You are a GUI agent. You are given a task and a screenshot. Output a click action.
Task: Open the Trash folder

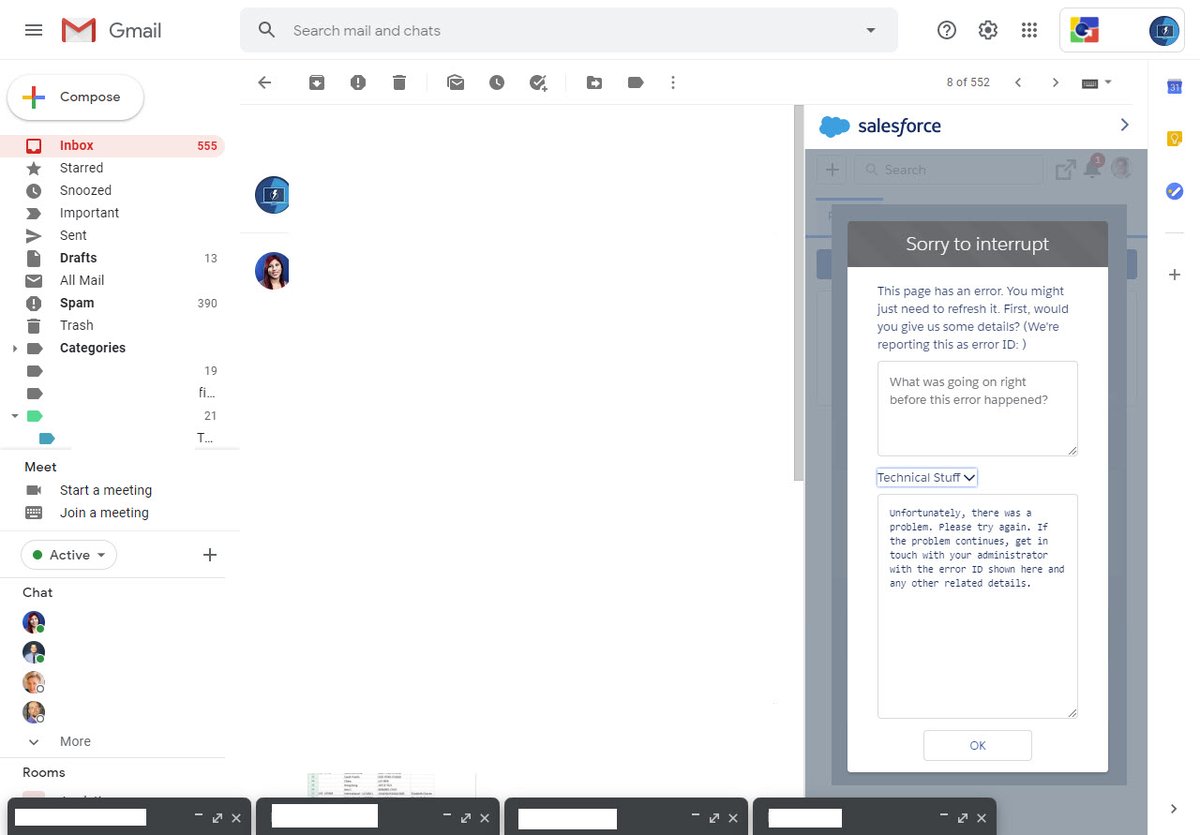(x=112, y=325)
